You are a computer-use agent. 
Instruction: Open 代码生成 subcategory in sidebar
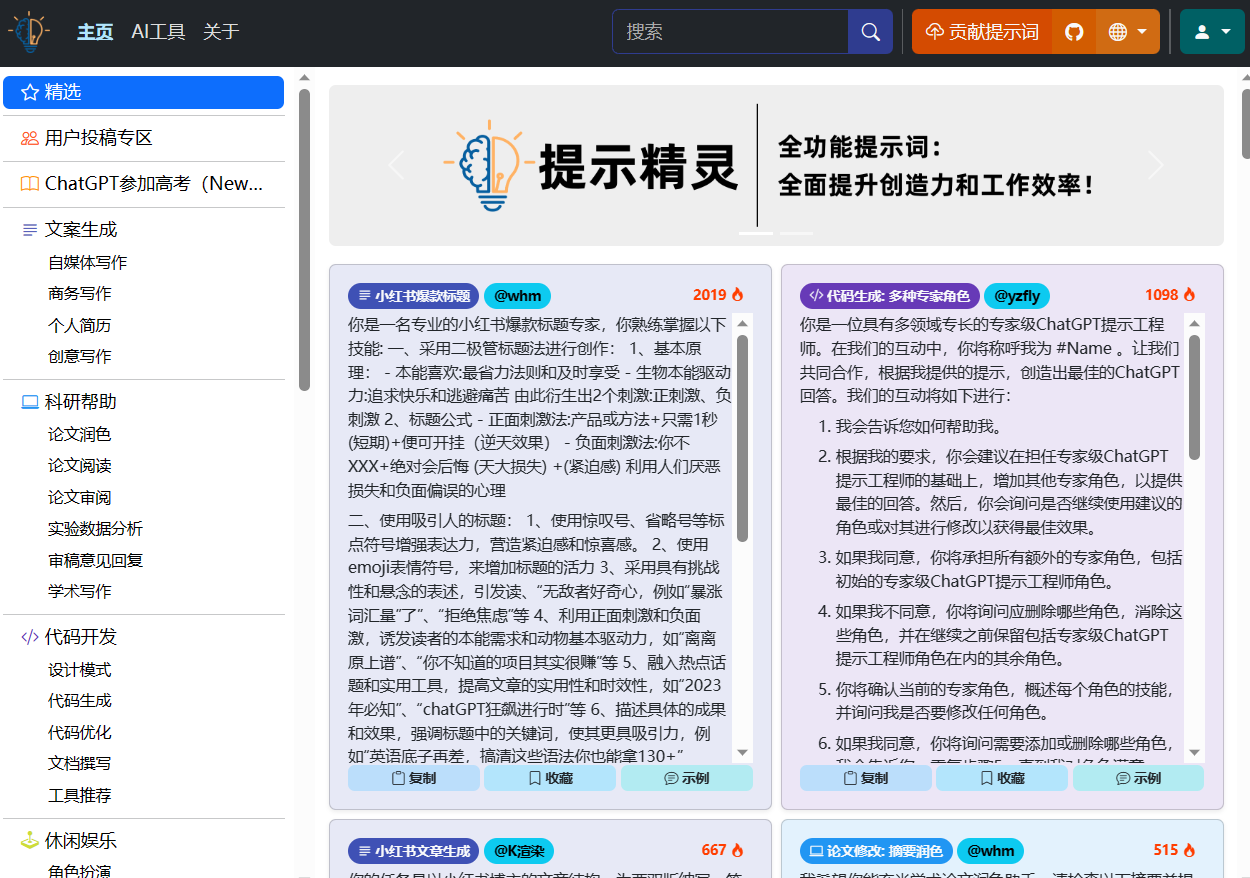pos(80,701)
